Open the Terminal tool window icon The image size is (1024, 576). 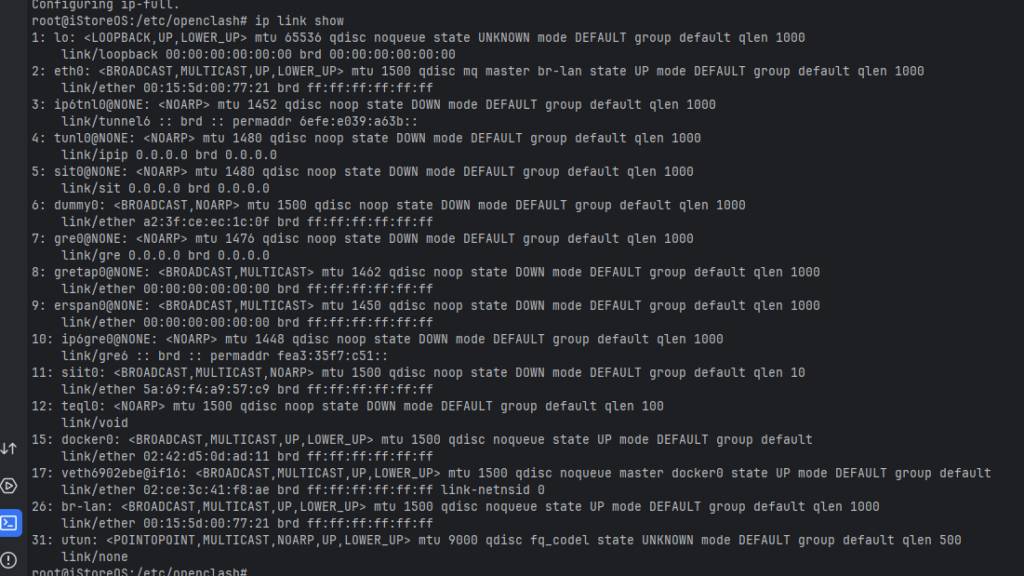pos(9,522)
